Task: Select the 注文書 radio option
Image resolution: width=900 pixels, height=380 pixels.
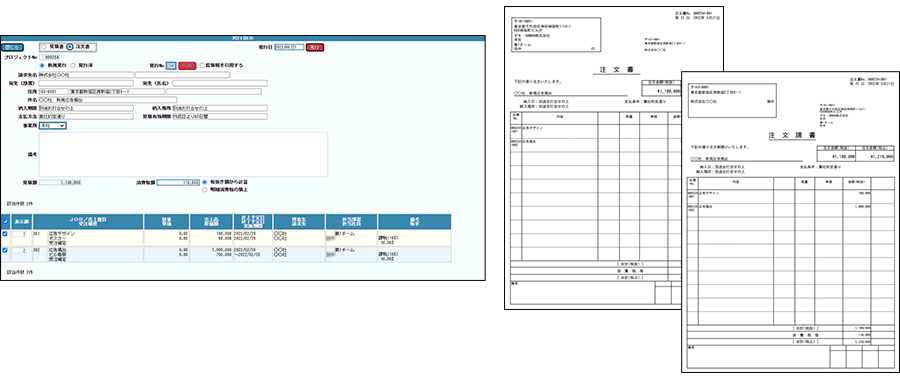Action: click(70, 46)
